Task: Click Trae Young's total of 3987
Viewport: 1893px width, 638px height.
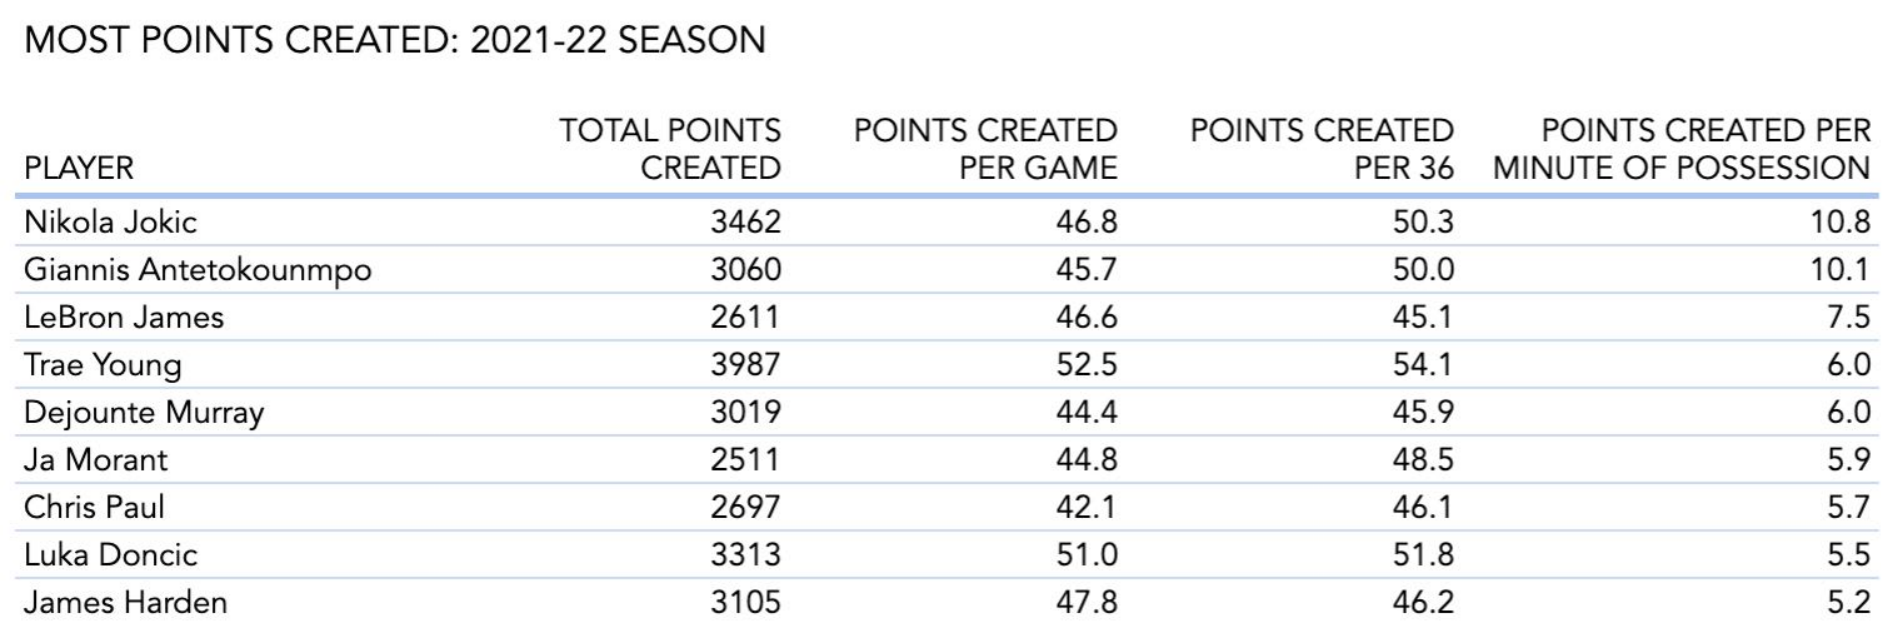Action: (x=746, y=365)
